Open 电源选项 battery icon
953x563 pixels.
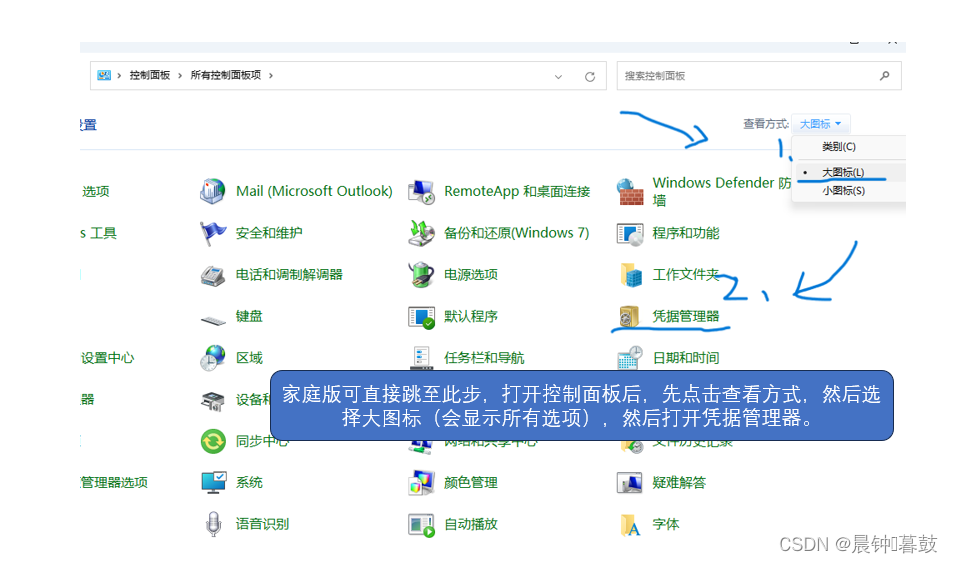pyautogui.click(x=421, y=275)
